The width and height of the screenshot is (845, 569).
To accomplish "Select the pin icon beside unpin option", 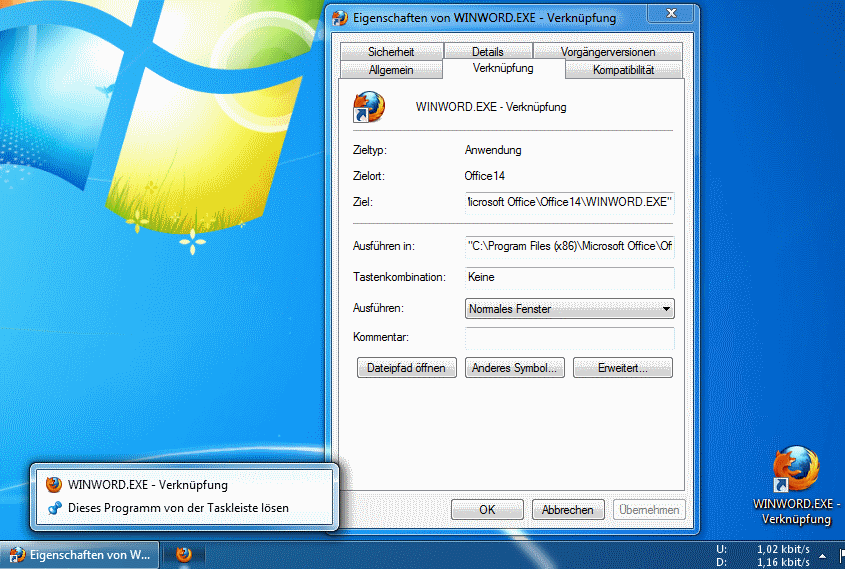I will [54, 508].
